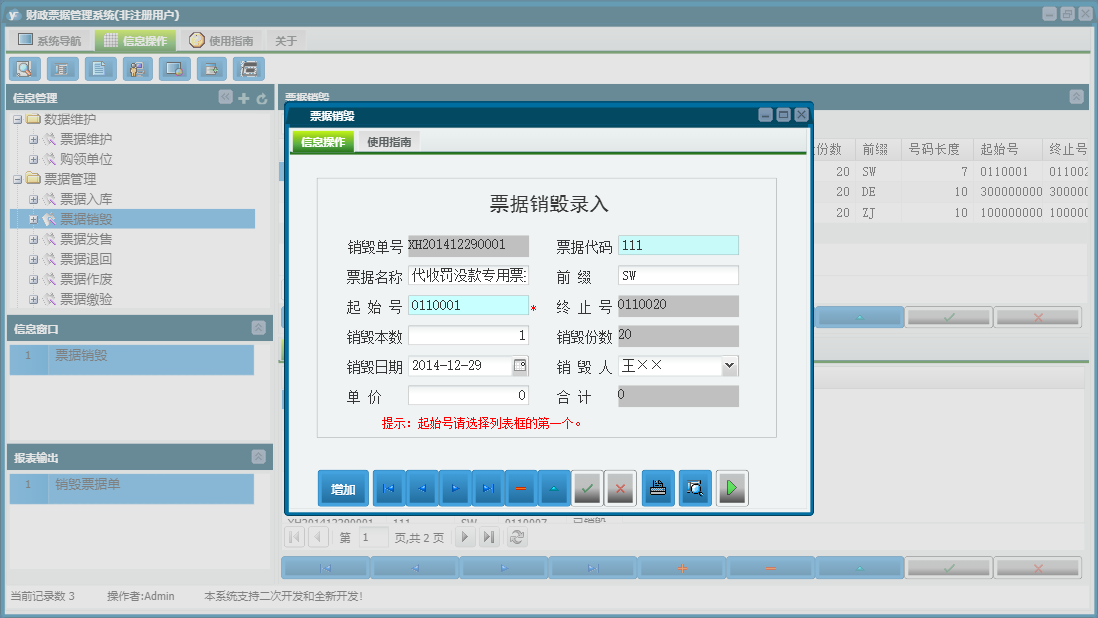Cancel with the red X in dialog toolbar
Viewport: 1098px width, 618px height.
620,489
